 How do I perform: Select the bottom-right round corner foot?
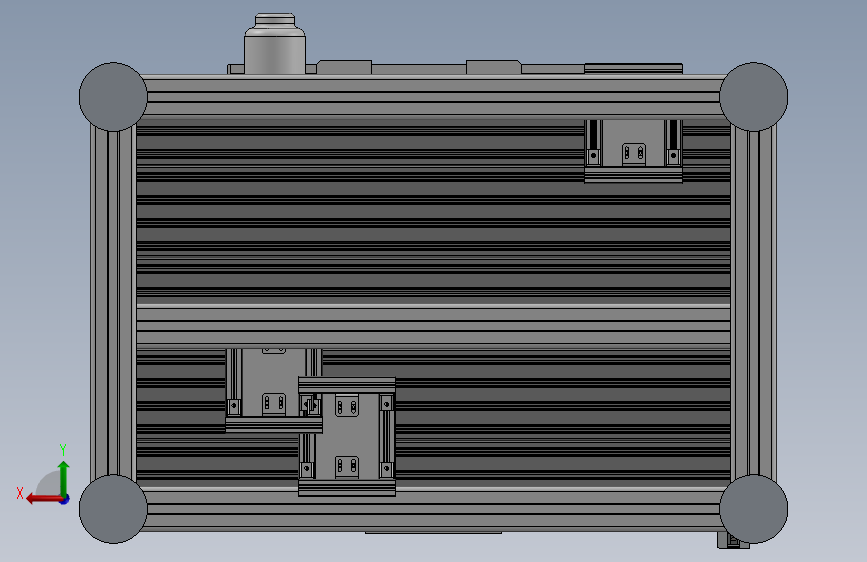754,509
